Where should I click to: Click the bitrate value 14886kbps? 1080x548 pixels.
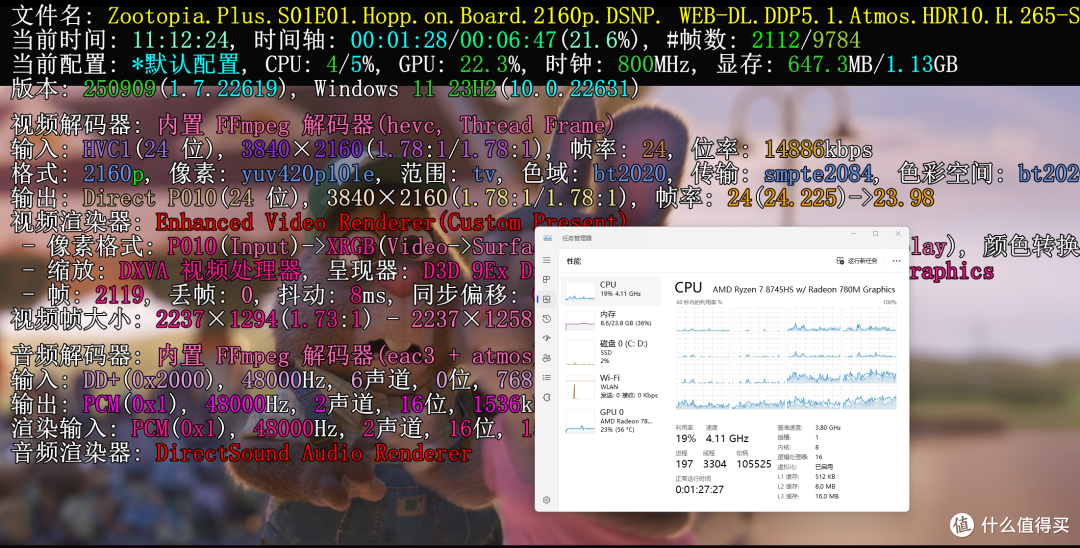818,149
